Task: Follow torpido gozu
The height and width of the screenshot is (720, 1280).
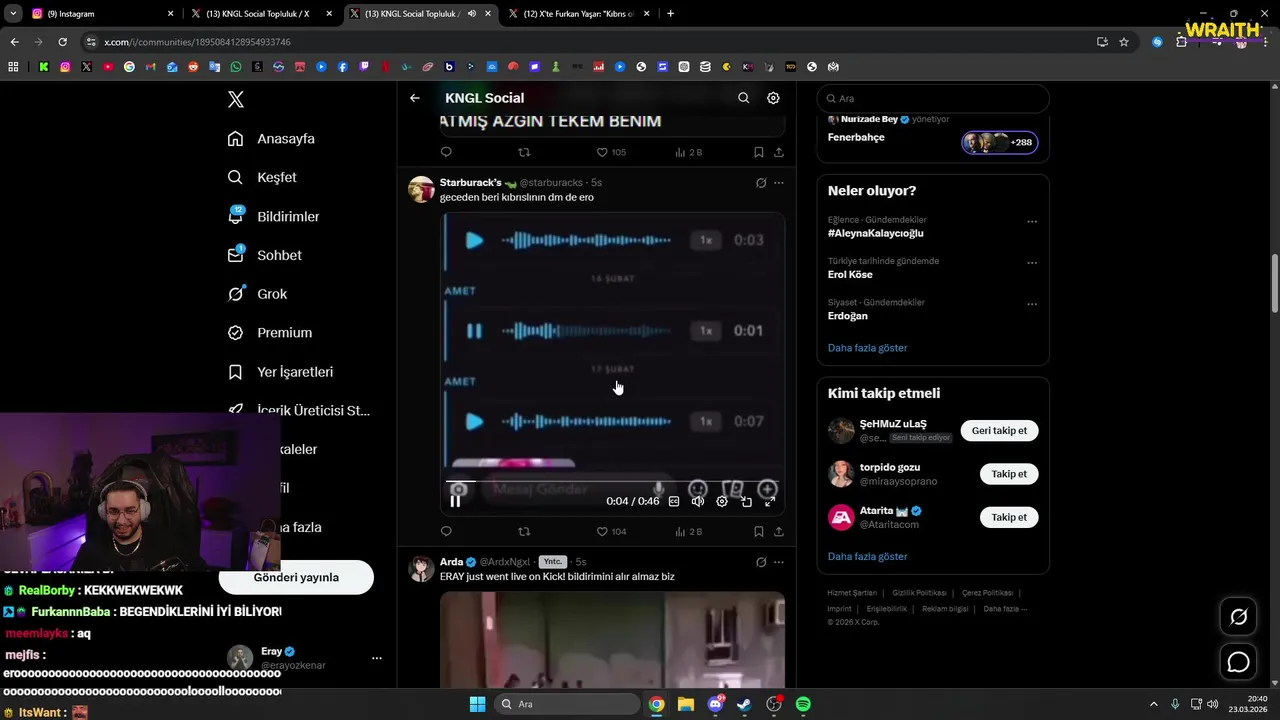Action: point(1009,474)
